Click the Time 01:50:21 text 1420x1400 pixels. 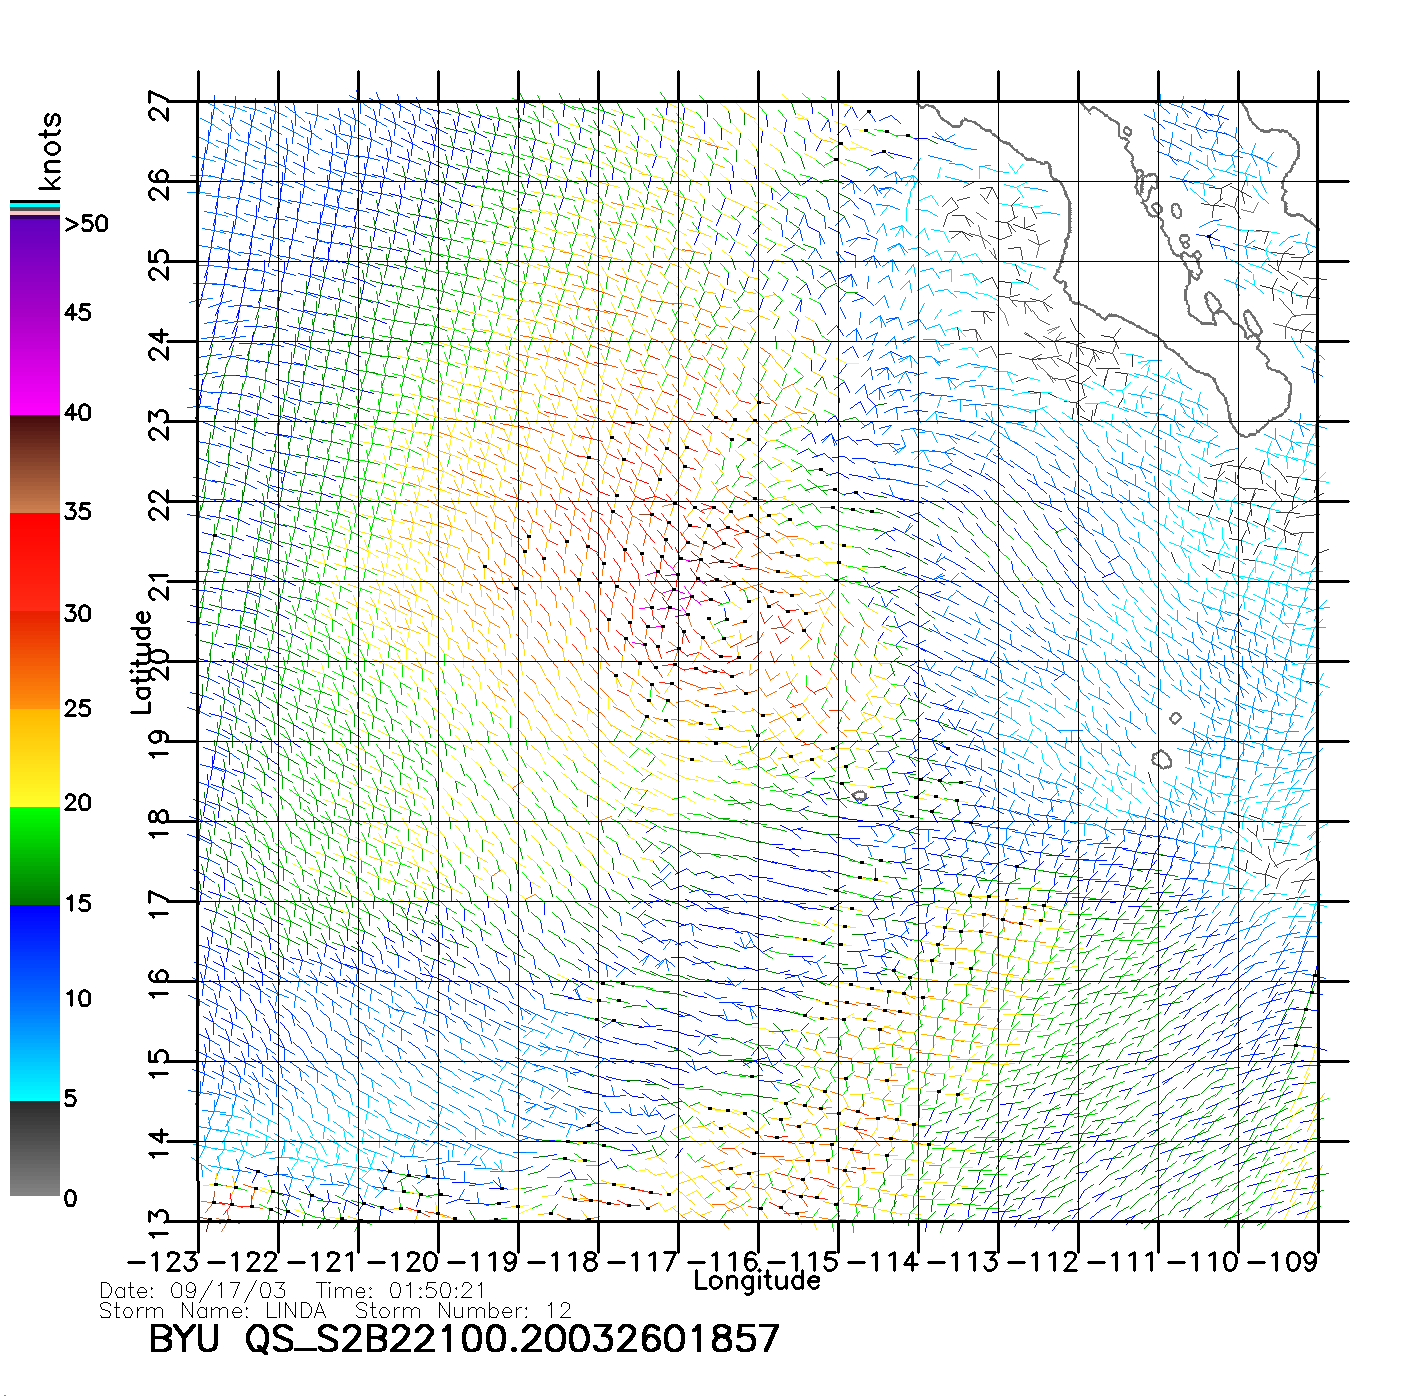coord(400,1291)
